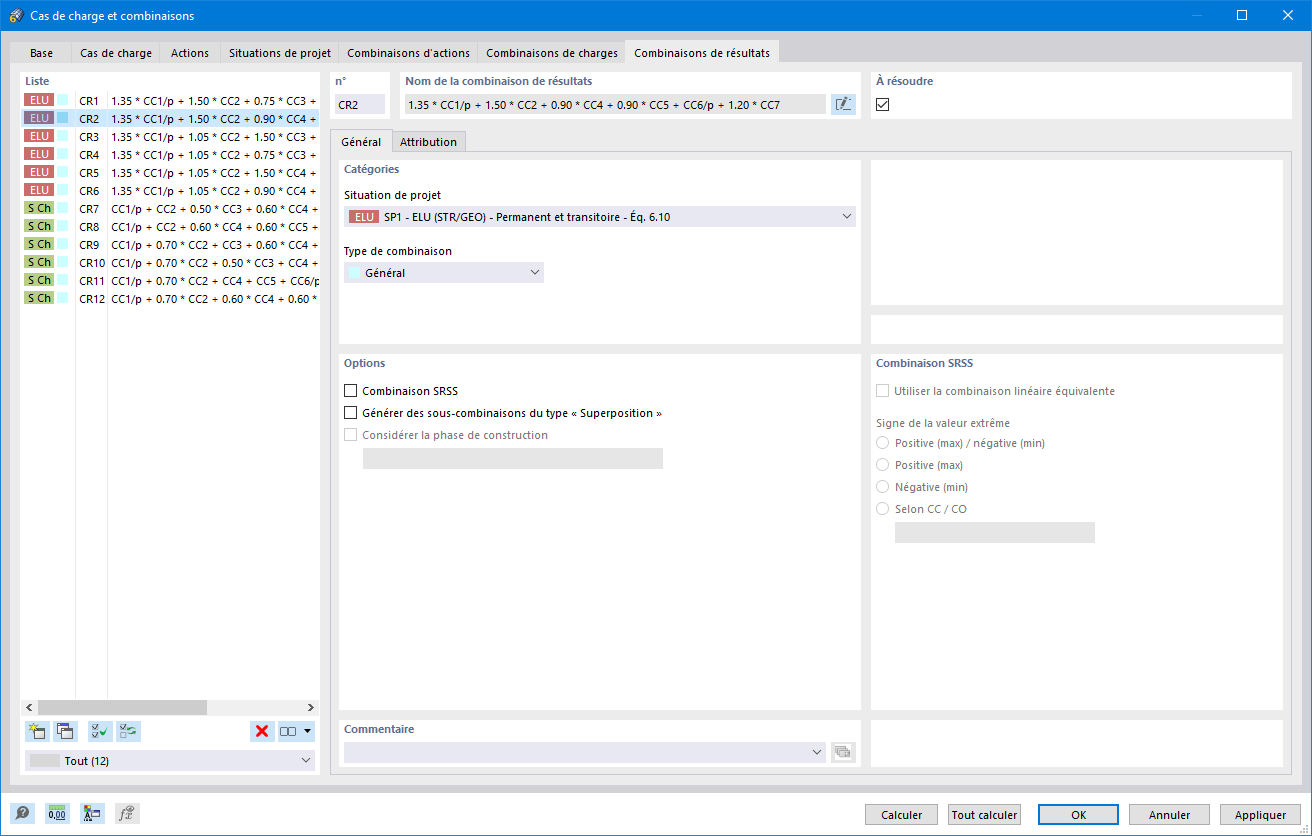Click the application icon in the title bar
Image resolution: width=1312 pixels, height=836 pixels.
[x=16, y=16]
